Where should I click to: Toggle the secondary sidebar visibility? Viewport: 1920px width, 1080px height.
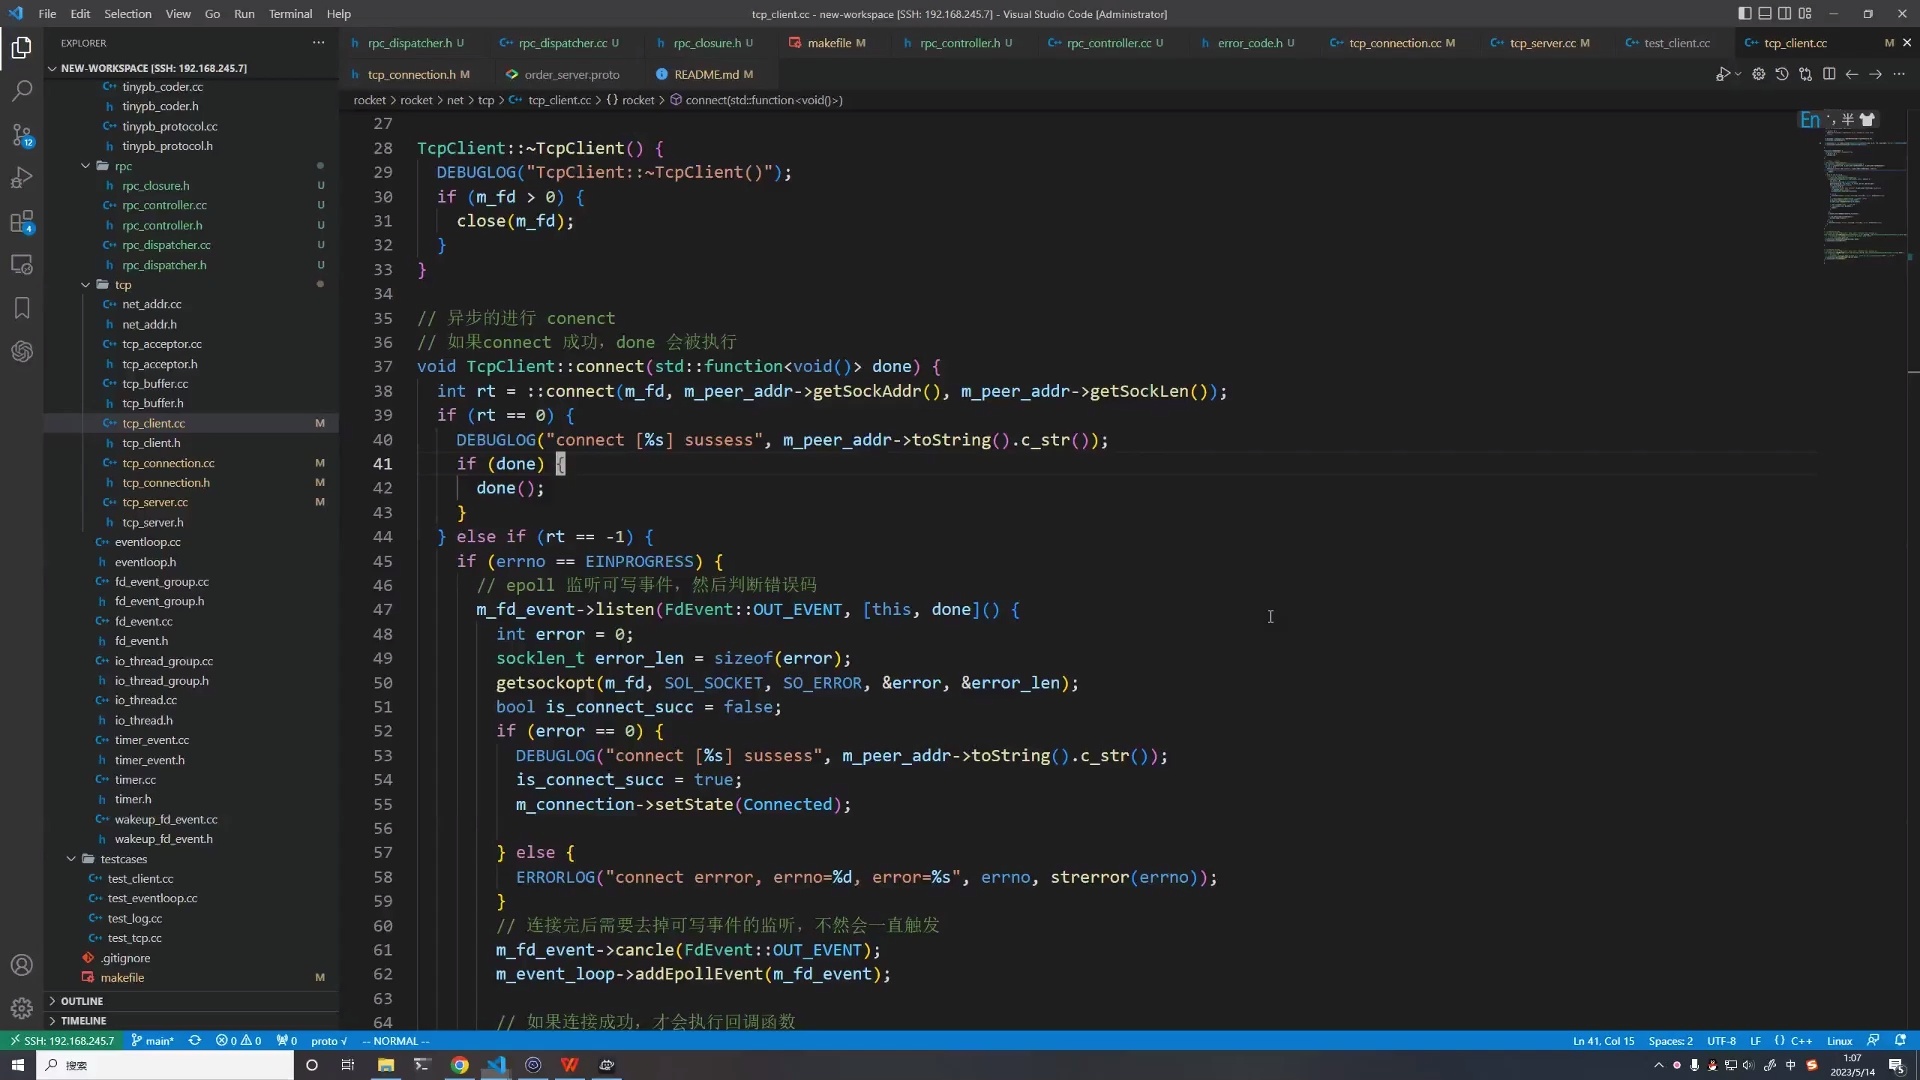tap(1785, 13)
